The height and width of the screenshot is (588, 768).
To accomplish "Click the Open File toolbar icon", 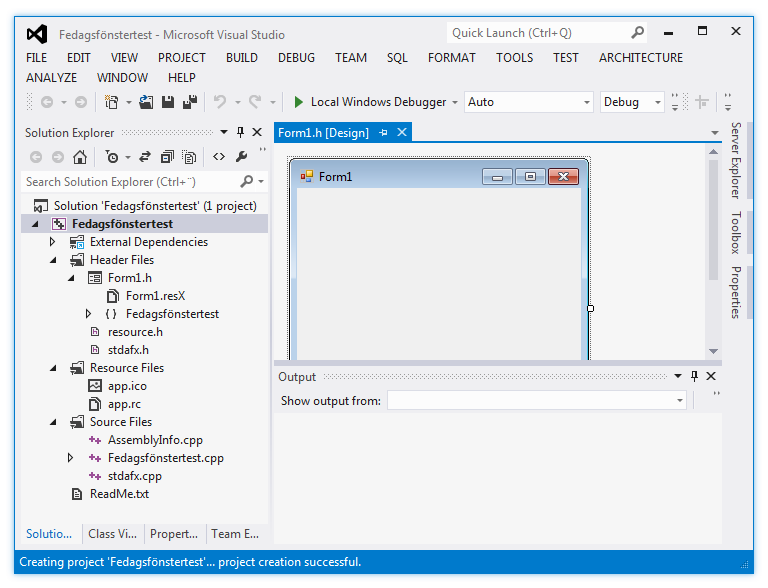I will point(146,102).
